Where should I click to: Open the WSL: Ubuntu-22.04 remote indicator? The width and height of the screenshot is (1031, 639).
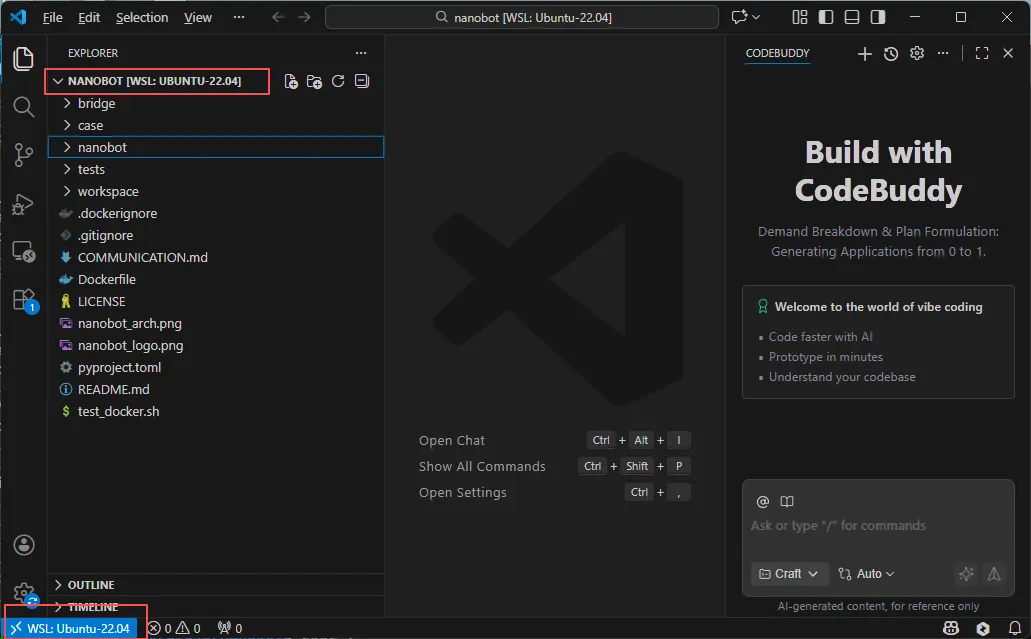pyautogui.click(x=71, y=628)
